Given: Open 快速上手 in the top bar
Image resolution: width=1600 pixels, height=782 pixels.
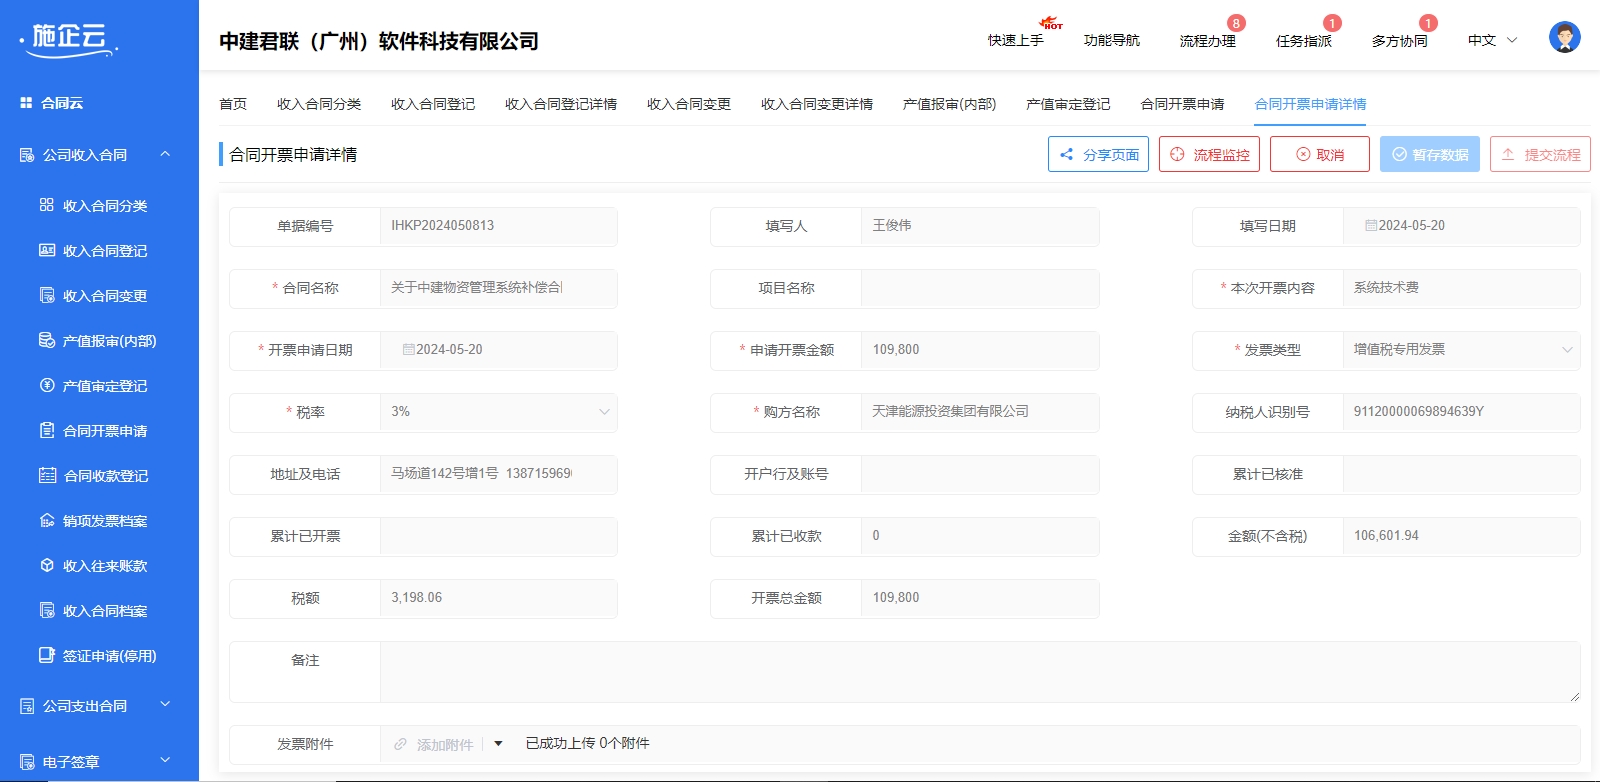Looking at the screenshot, I should click(1016, 40).
